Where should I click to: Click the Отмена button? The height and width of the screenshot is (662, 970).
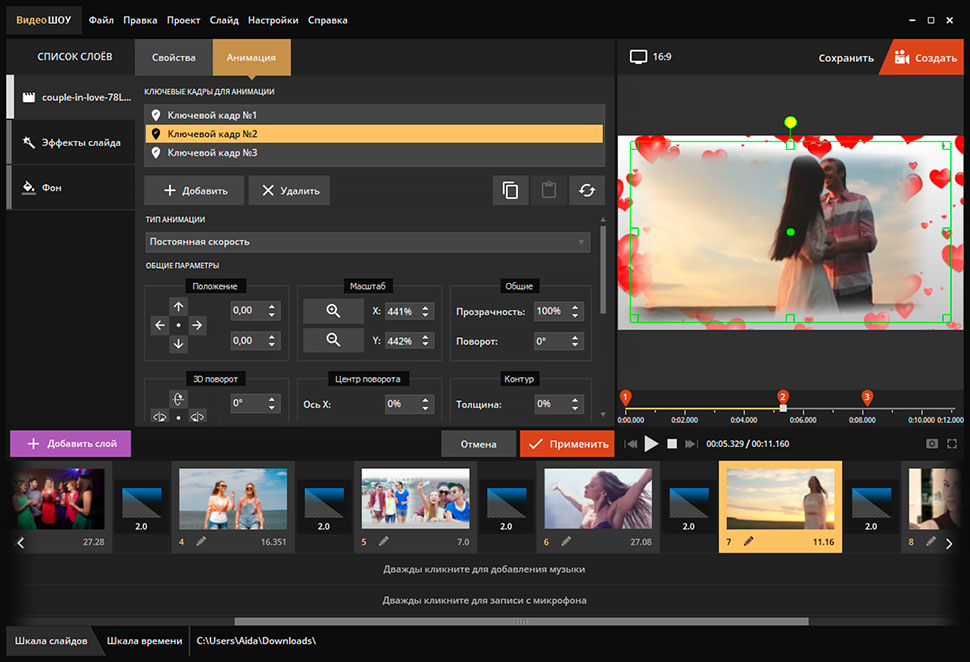(478, 444)
